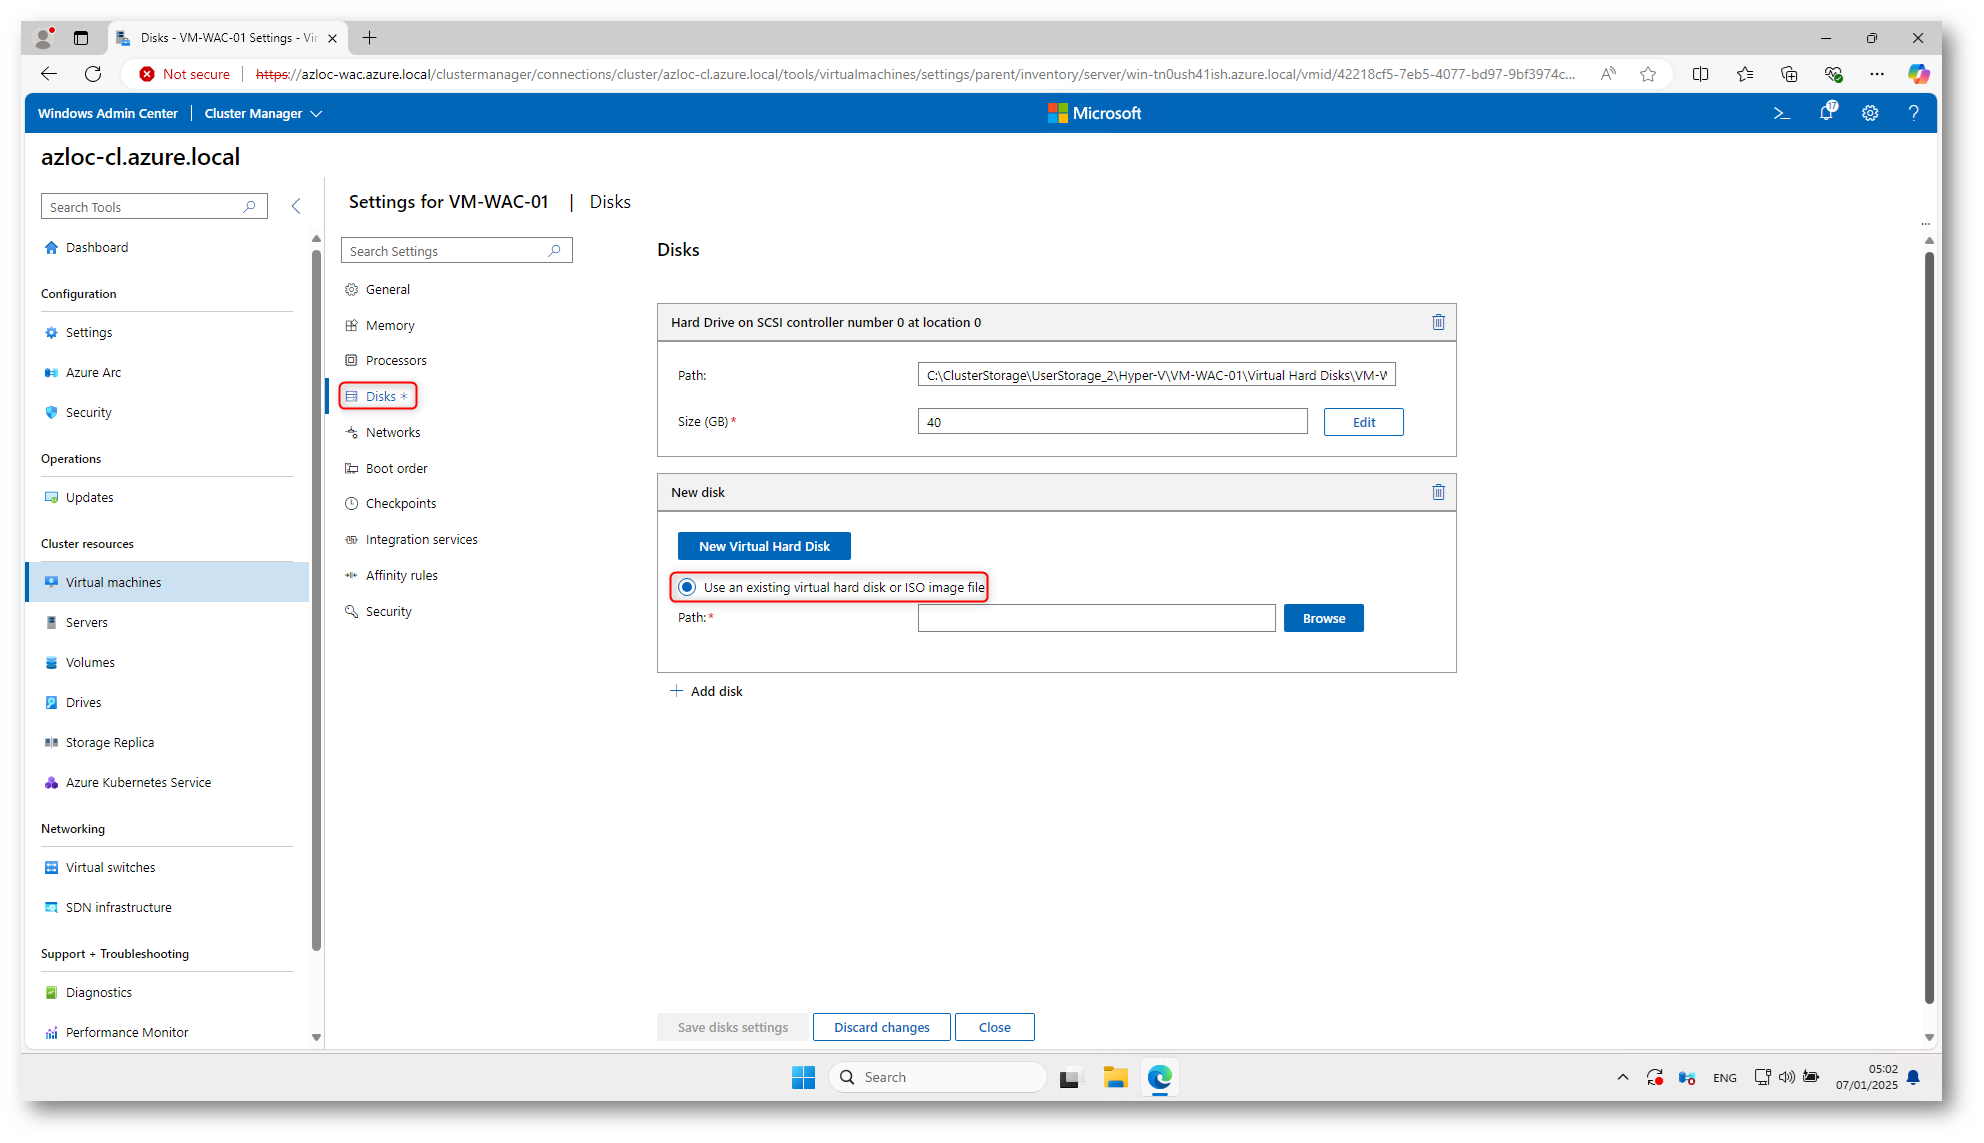Open Storage Replica tool
The height and width of the screenshot is (1143, 1984).
pos(109,742)
